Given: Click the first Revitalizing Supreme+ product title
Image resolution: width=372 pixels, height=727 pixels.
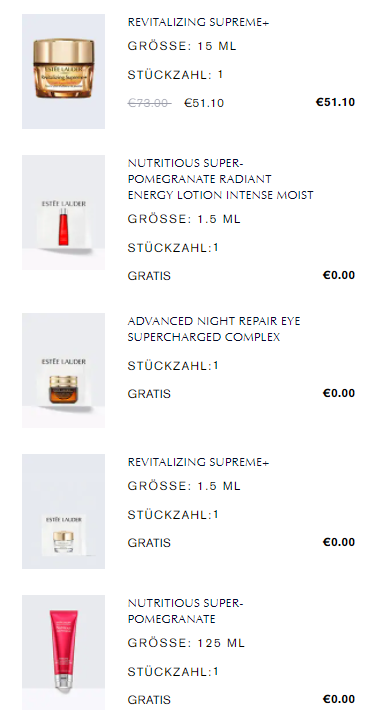Looking at the screenshot, I should pyautogui.click(x=199, y=22).
